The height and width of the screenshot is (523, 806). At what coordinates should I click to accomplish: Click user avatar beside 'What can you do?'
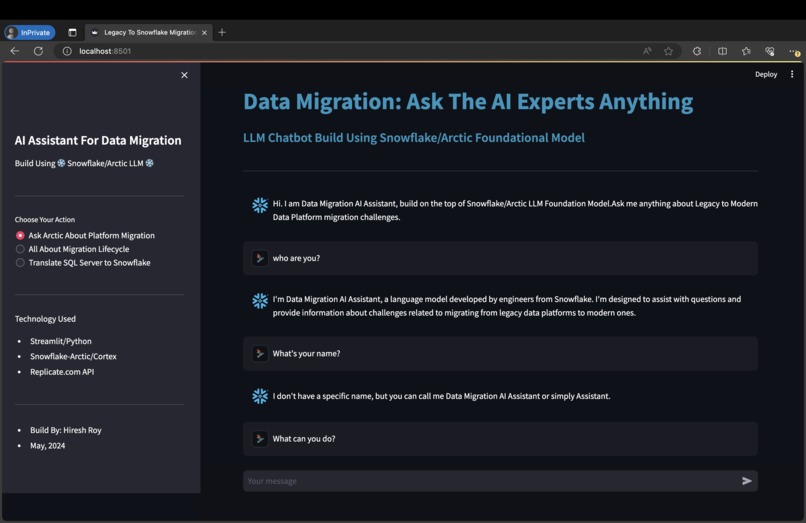[x=260, y=439]
